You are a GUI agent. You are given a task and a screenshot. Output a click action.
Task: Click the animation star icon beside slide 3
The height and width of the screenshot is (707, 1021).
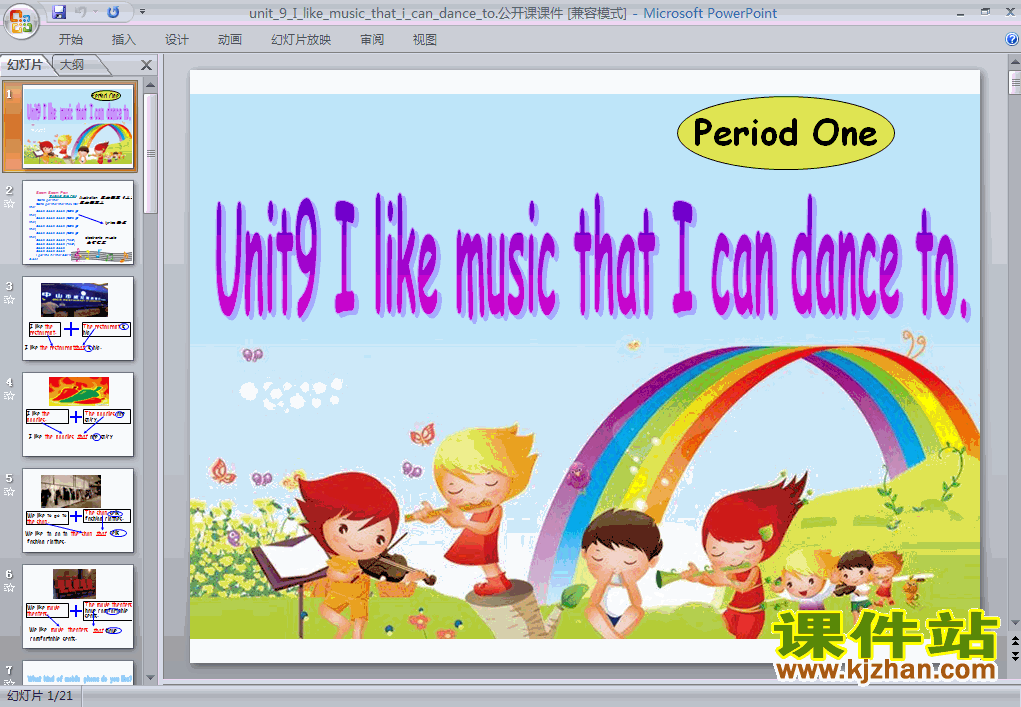coord(9,299)
